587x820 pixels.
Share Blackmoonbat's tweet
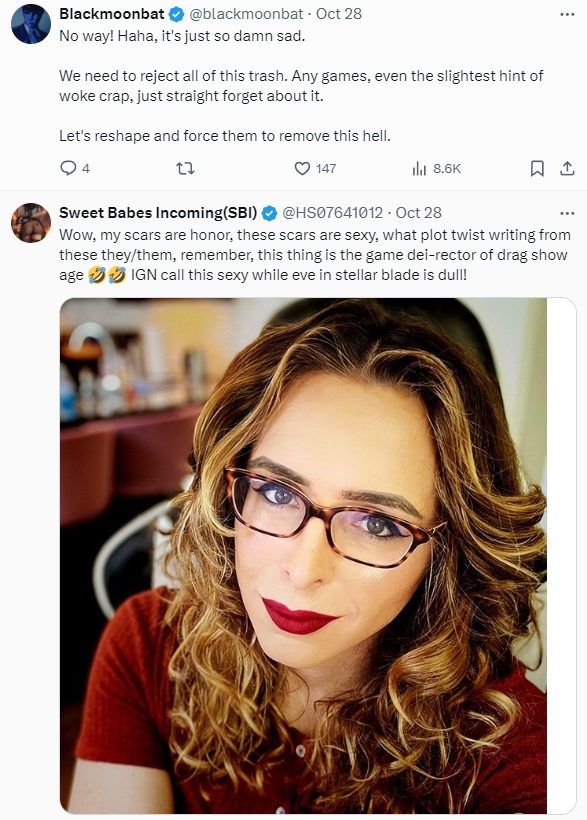[x=567, y=168]
